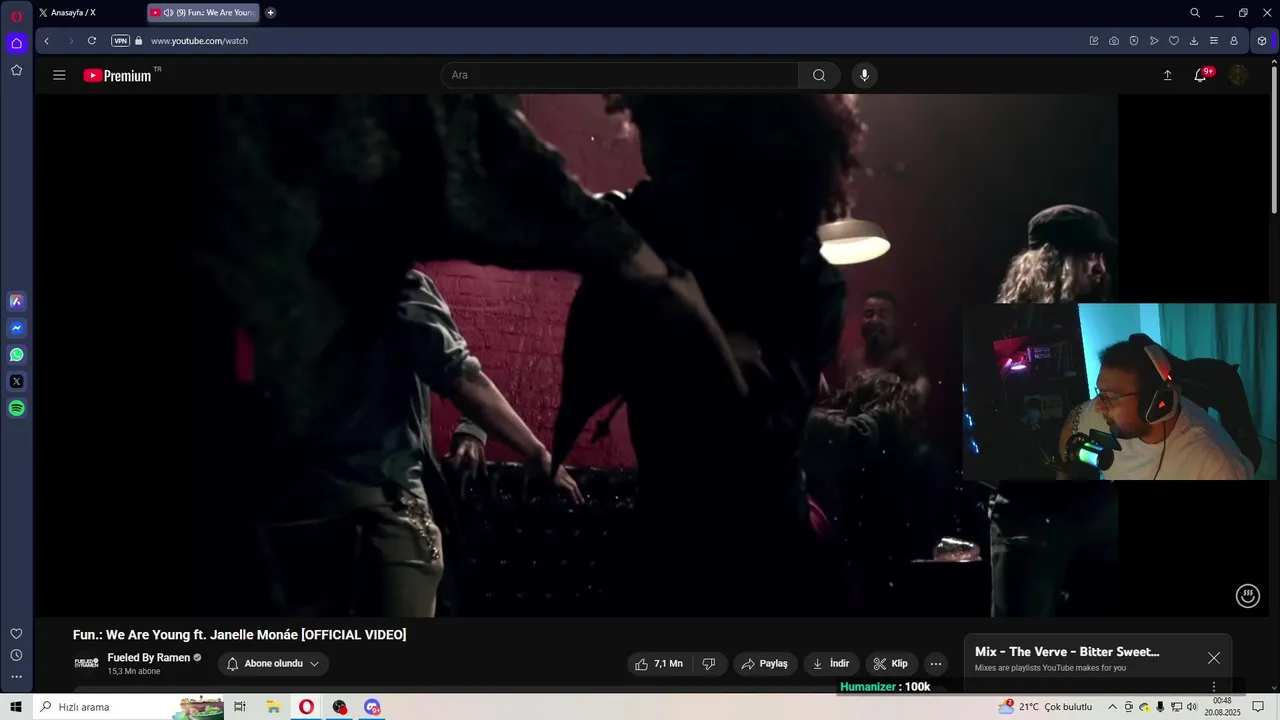This screenshot has width=1280, height=720.
Task: Open YouTube notifications bell
Action: [1200, 75]
